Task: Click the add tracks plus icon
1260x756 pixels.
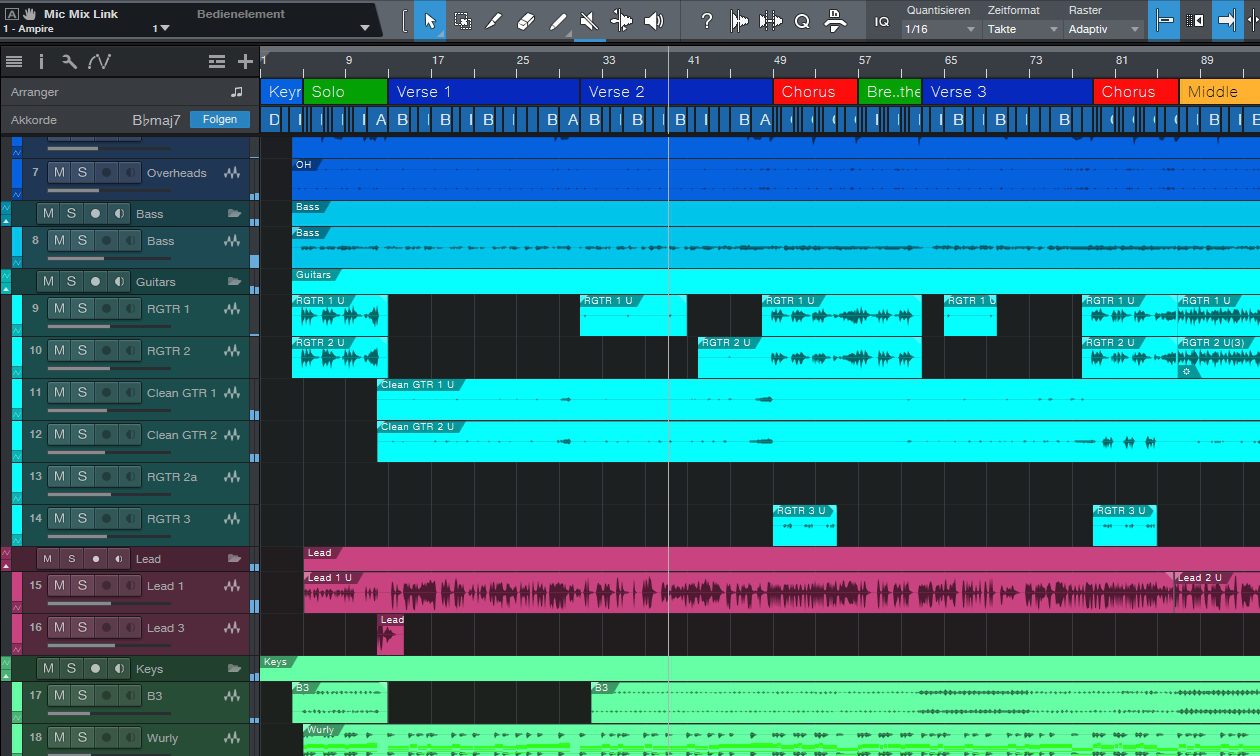Action: point(244,62)
